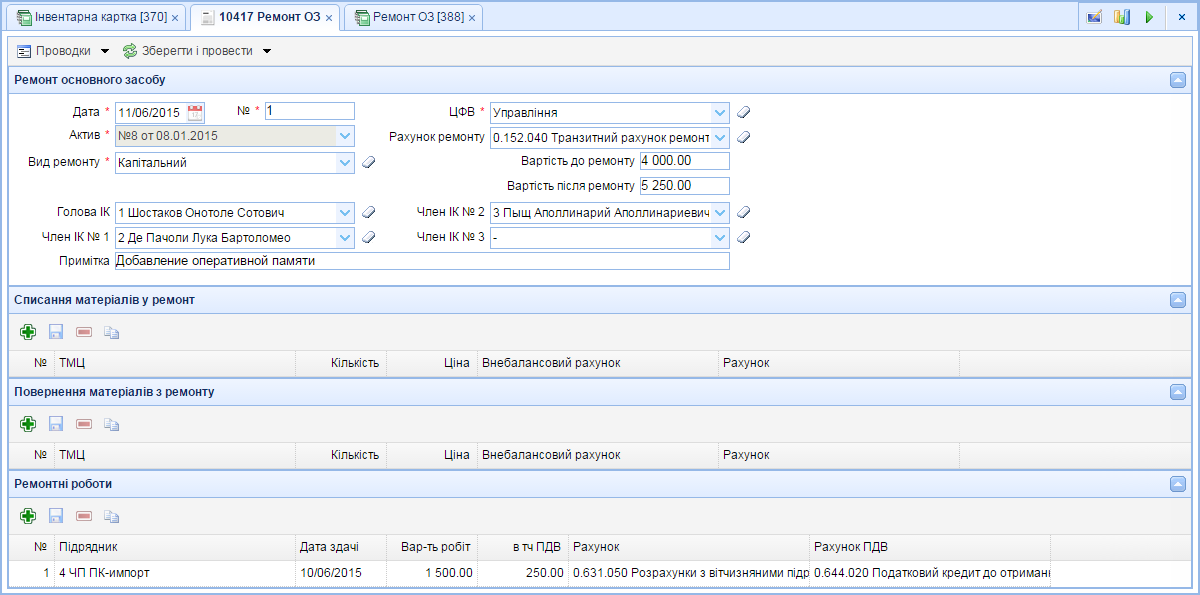1200x595 pixels.
Task: Collapse Ремонтні роботи panel
Action: tap(1178, 484)
